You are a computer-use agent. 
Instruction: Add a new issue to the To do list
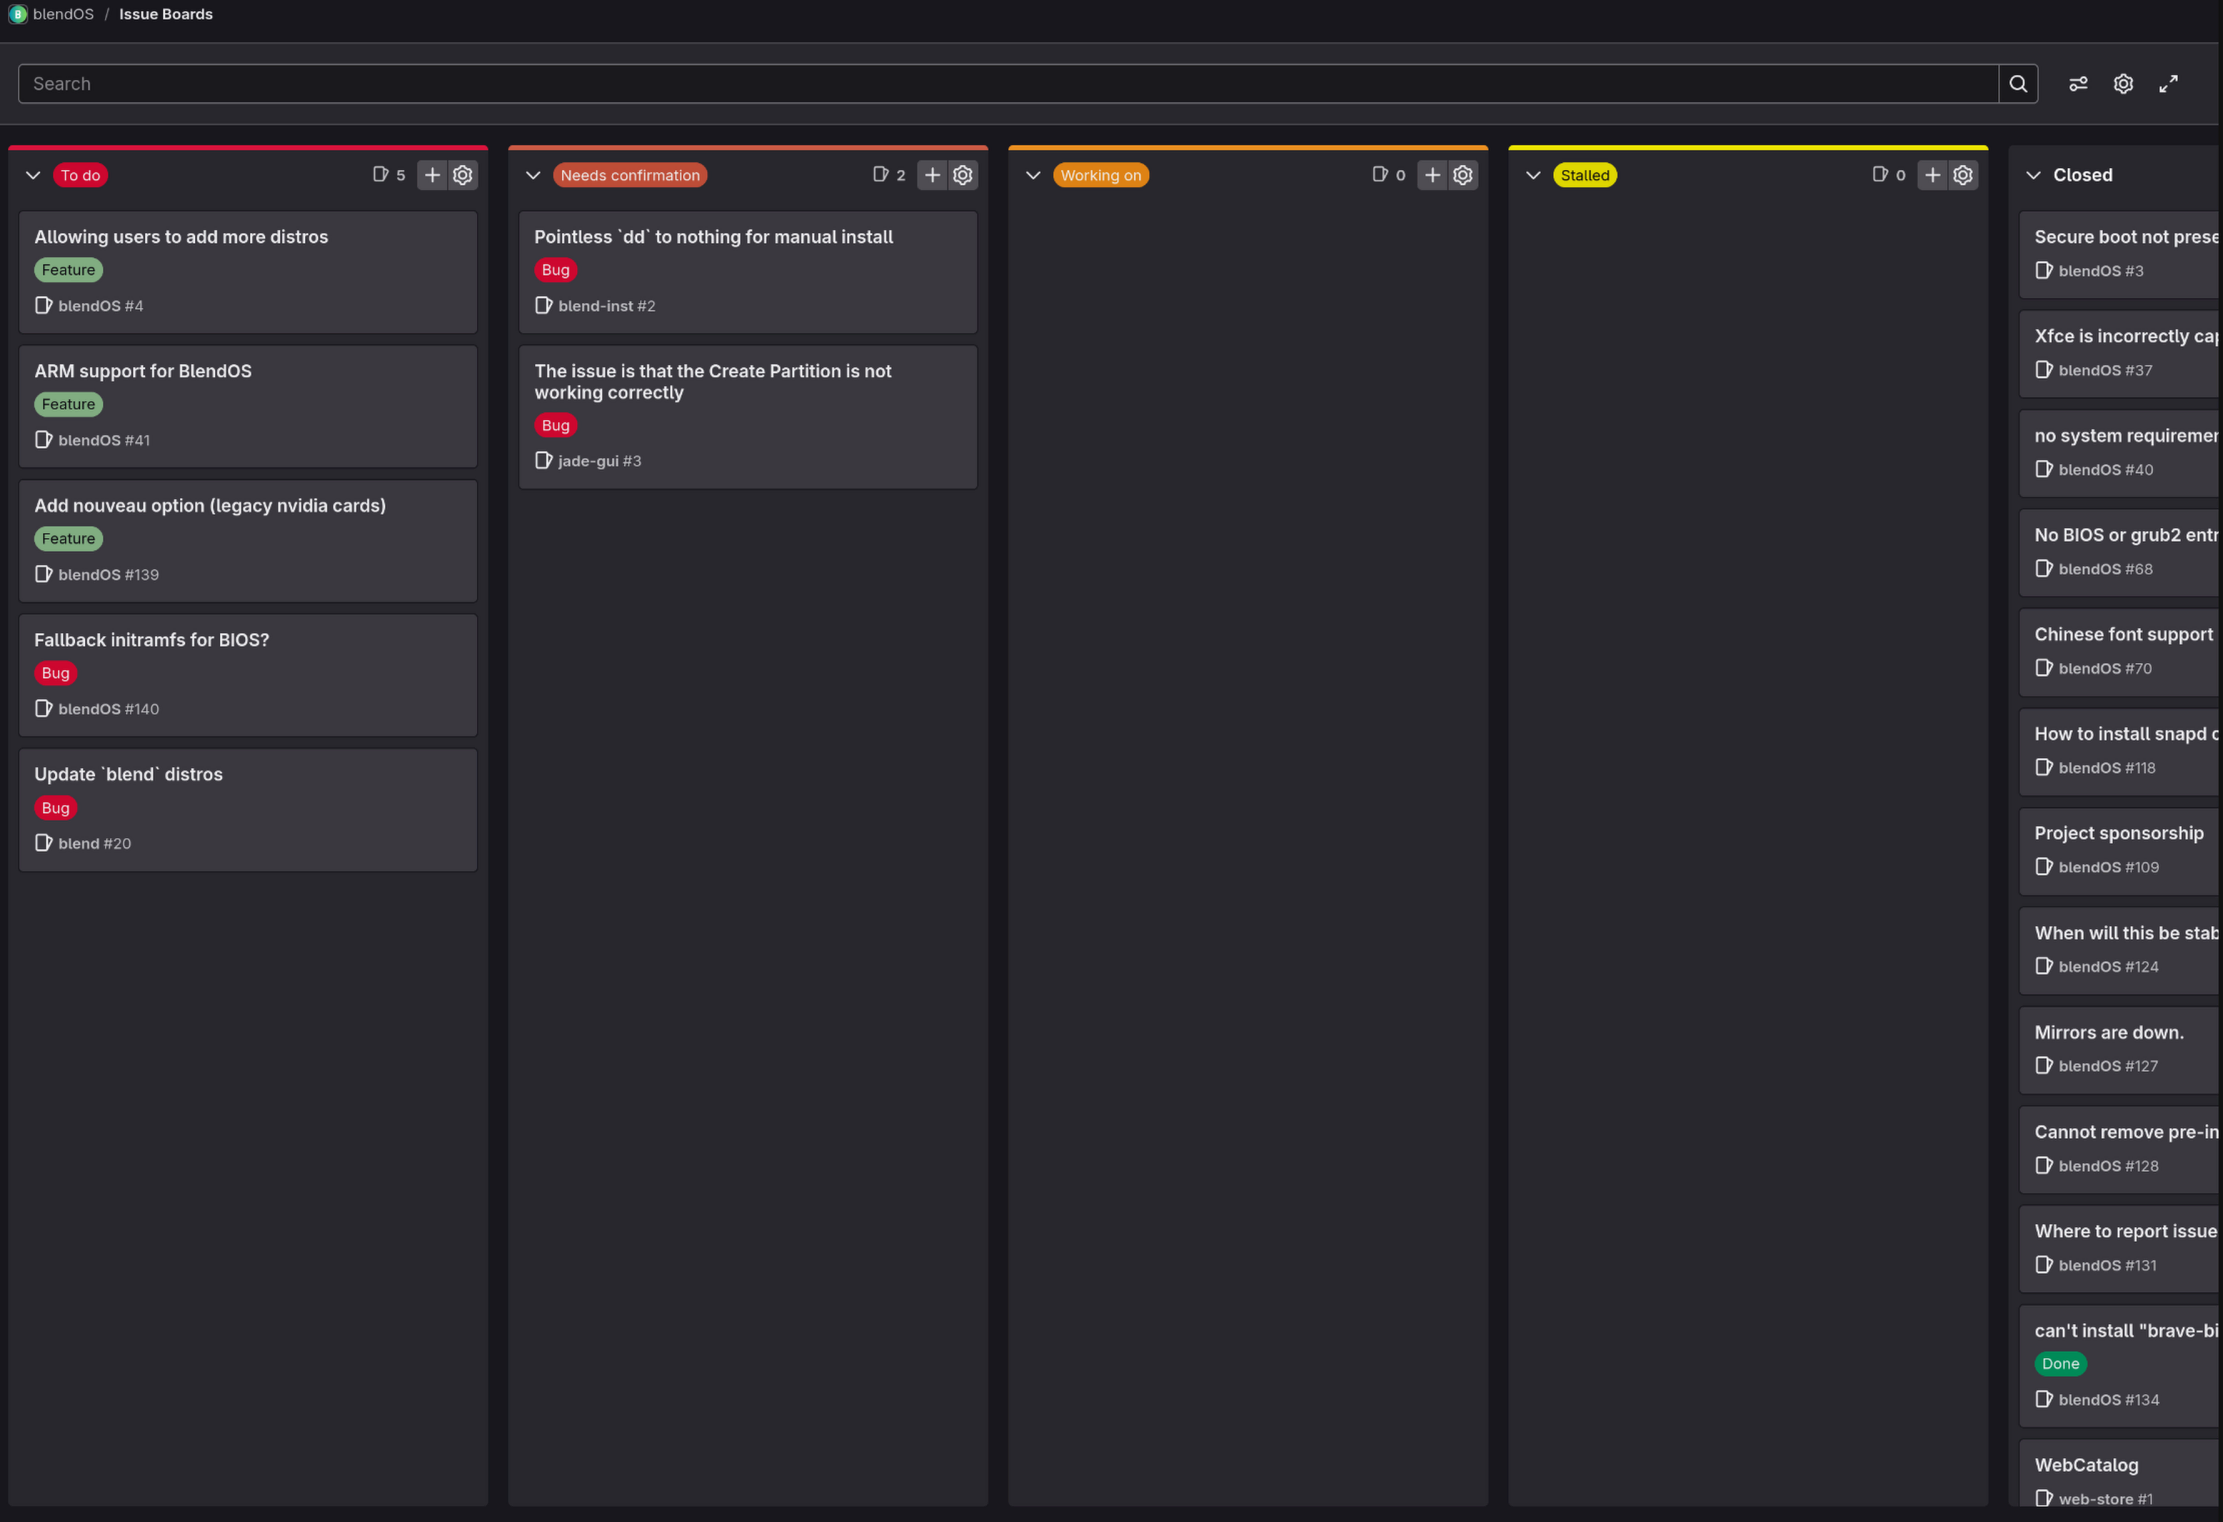coord(432,174)
